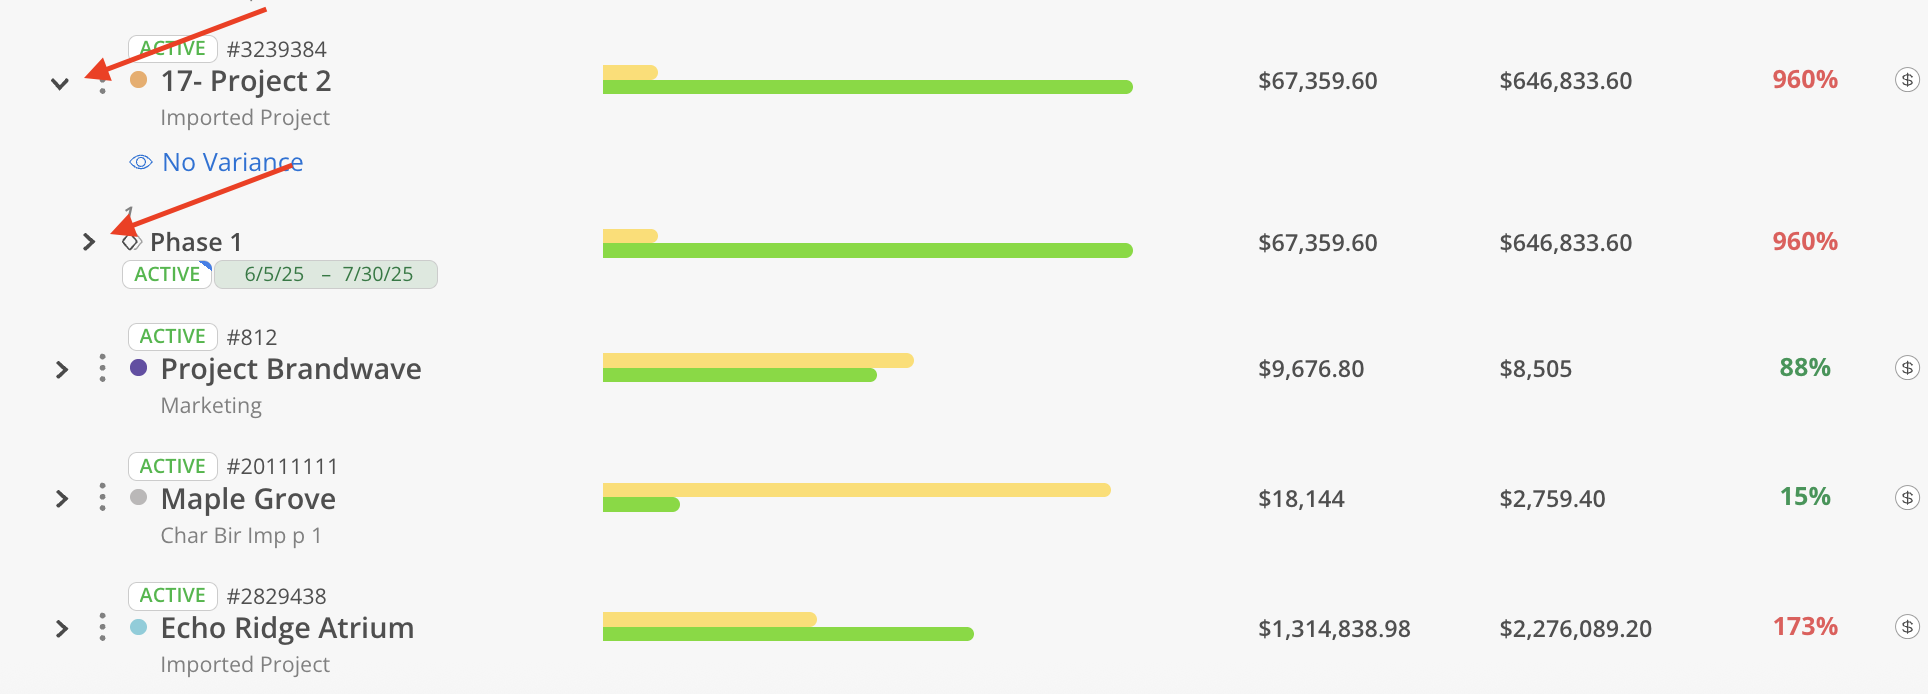Click the Phase 1 ACTIVE status badge

167,274
